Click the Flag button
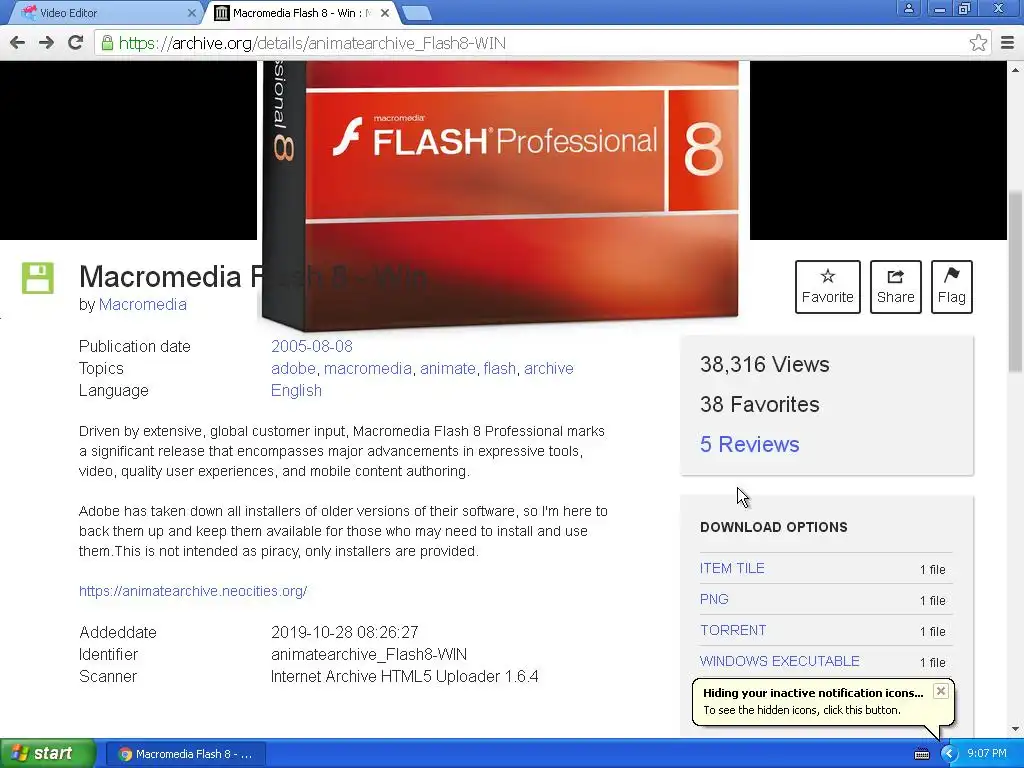The width and height of the screenshot is (1024, 768). [952, 287]
